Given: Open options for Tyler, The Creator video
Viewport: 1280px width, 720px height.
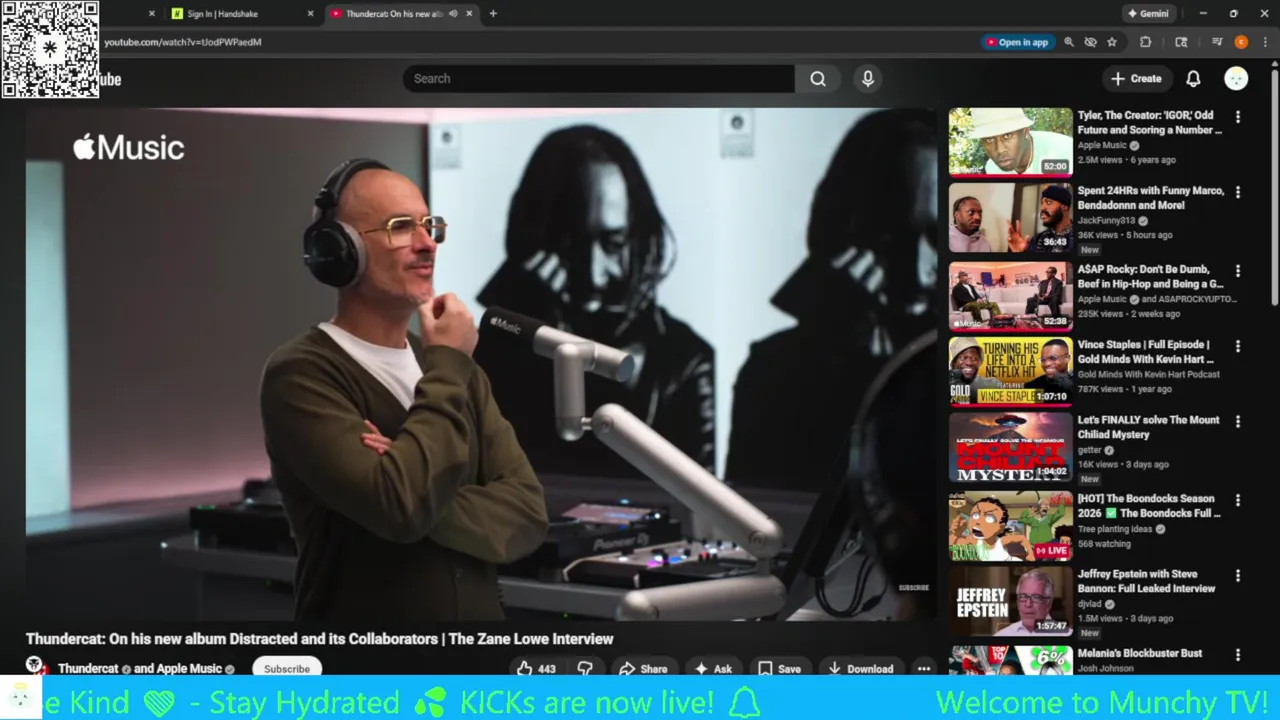Looking at the screenshot, I should pyautogui.click(x=1238, y=117).
